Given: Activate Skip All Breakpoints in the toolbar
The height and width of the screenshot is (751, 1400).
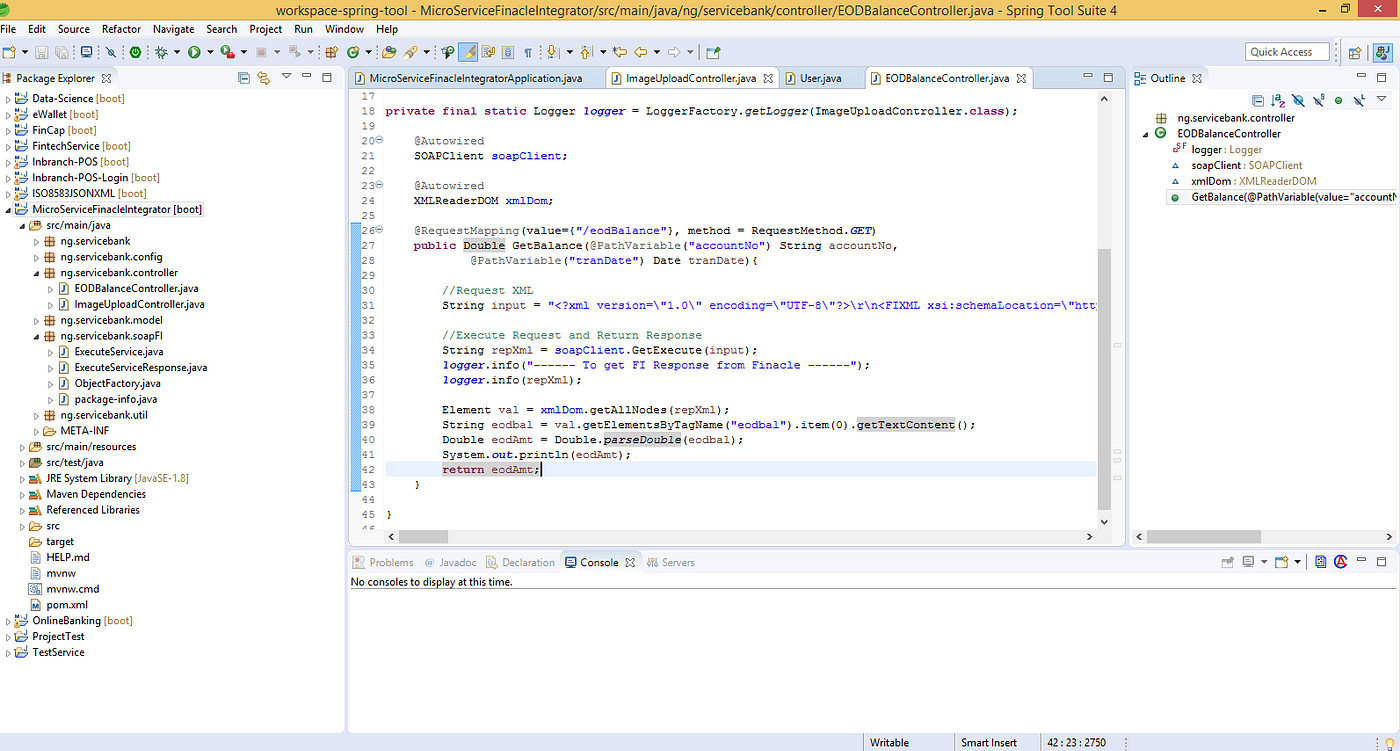Looking at the screenshot, I should pyautogui.click(x=110, y=52).
